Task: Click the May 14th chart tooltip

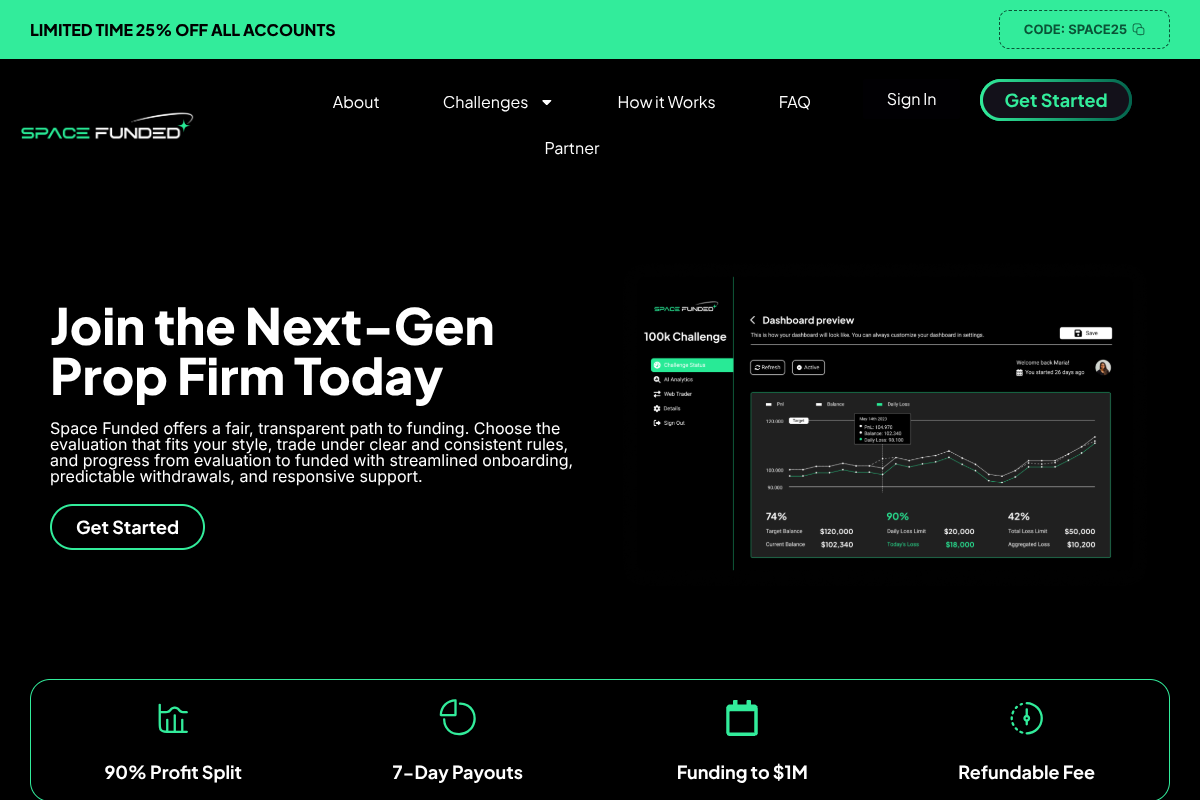Action: [x=882, y=429]
